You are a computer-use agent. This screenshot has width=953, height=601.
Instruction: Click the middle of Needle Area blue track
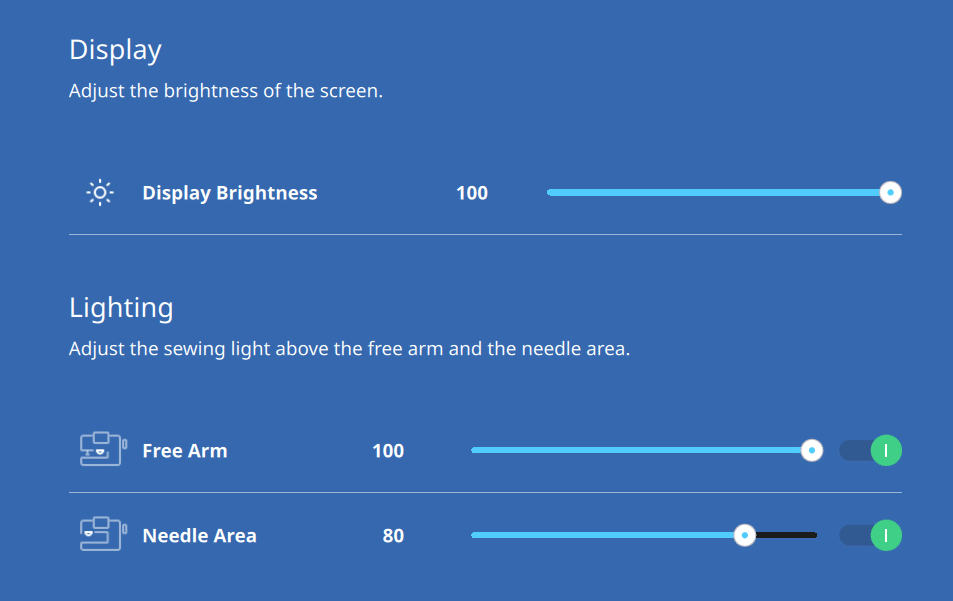607,535
